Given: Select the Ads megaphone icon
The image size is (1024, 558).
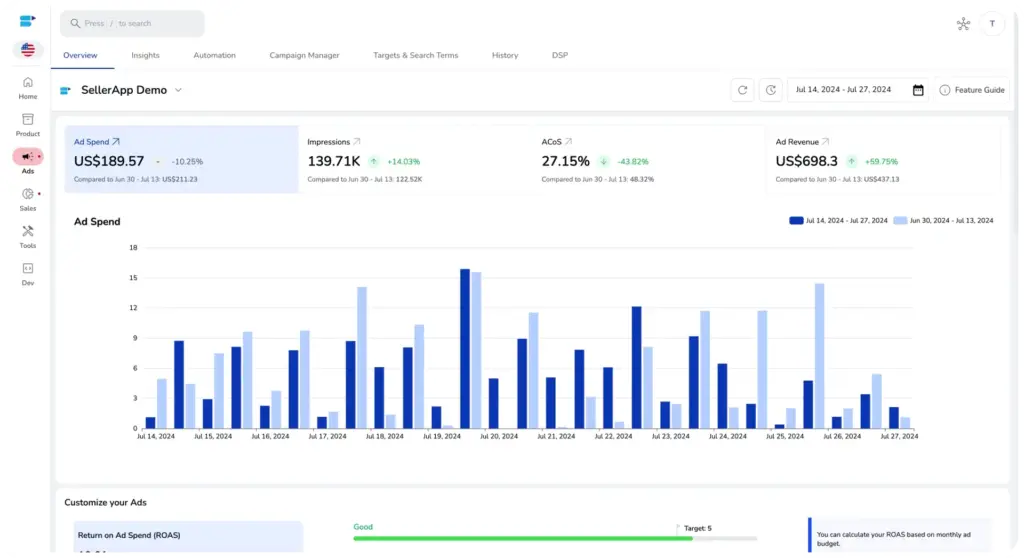Looking at the screenshot, I should (x=27, y=157).
